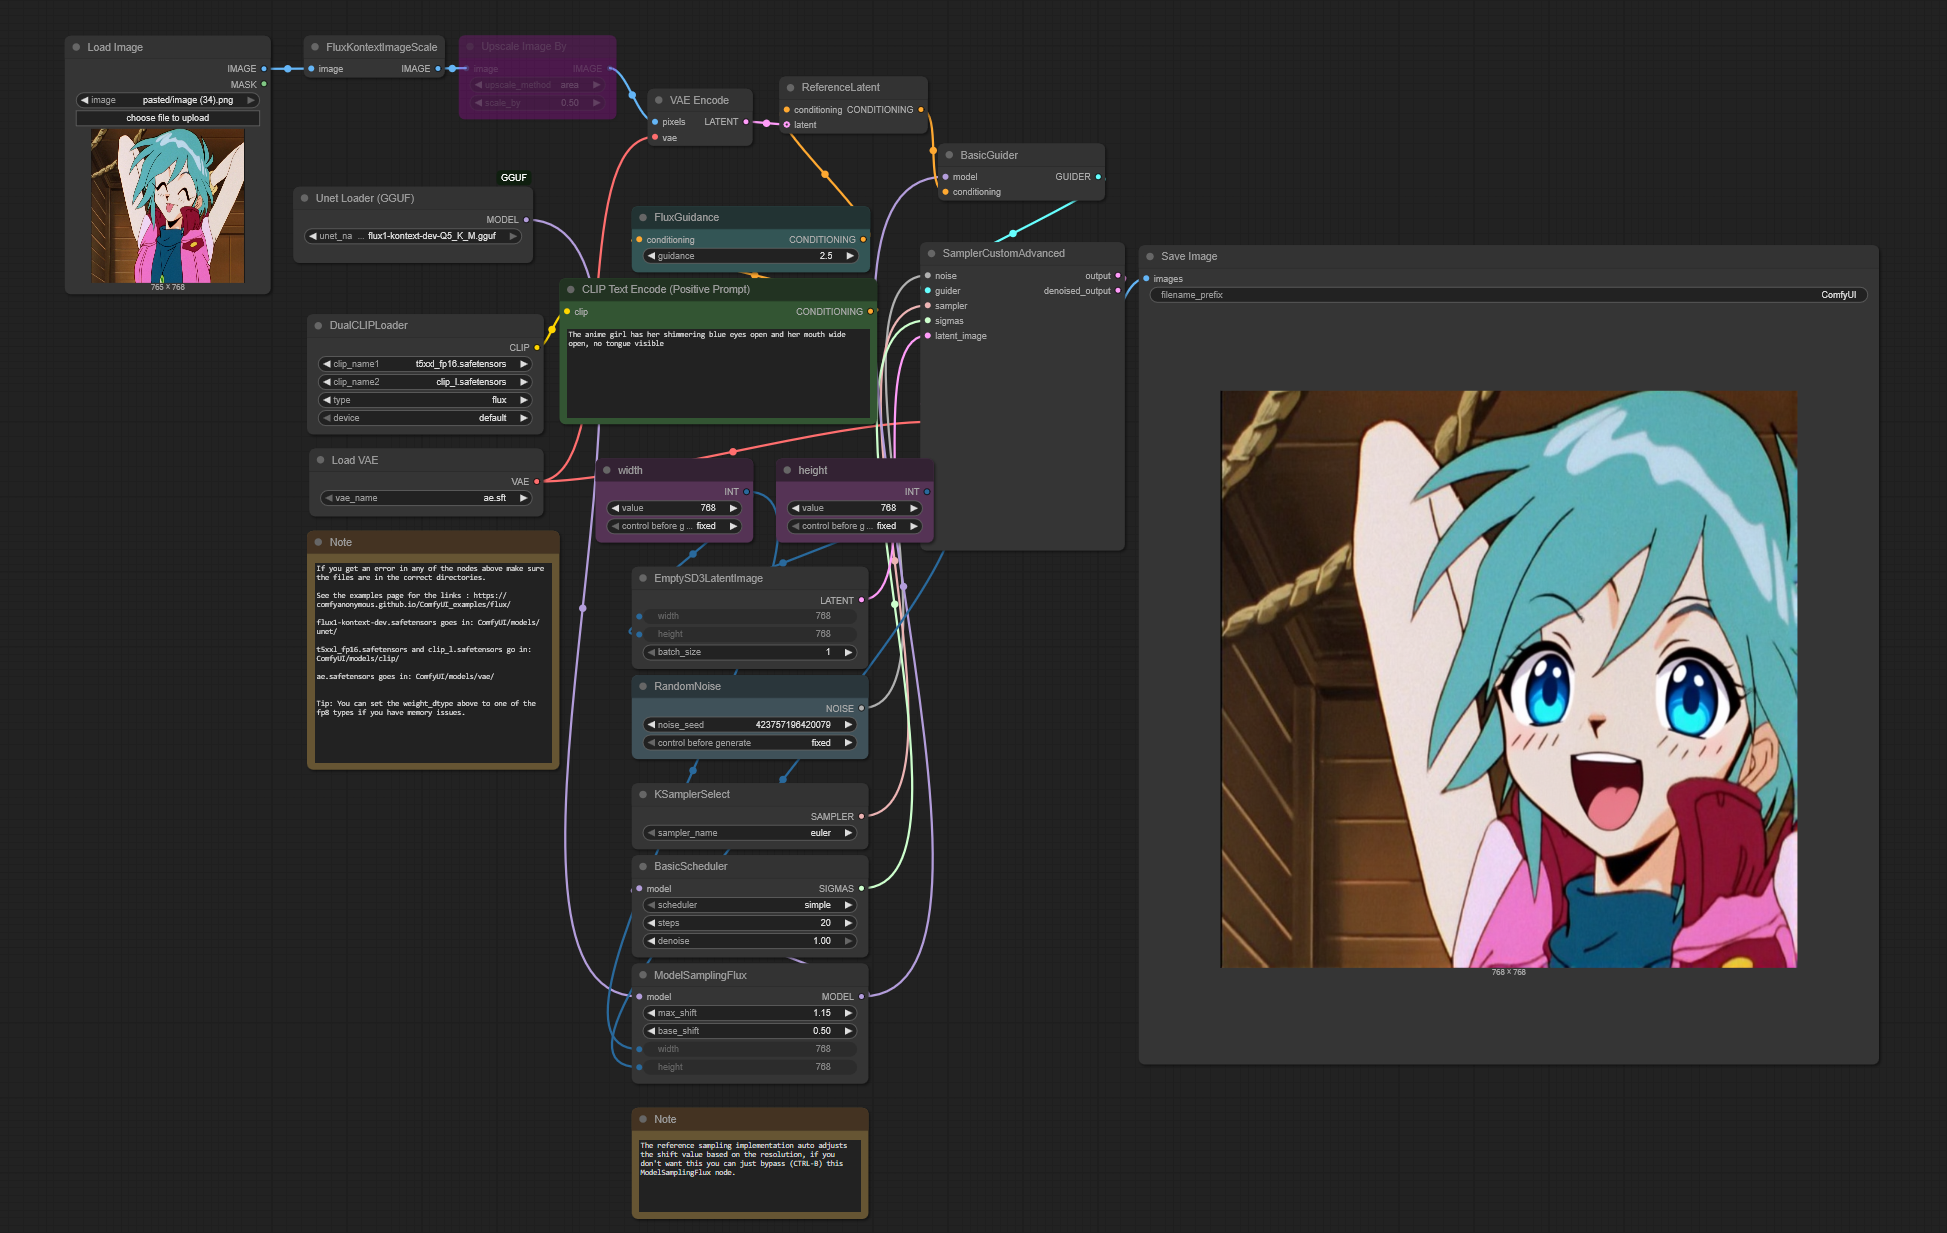The width and height of the screenshot is (1947, 1233).
Task: Collapse the KSamplerSelect node via title dot
Action: [643, 794]
